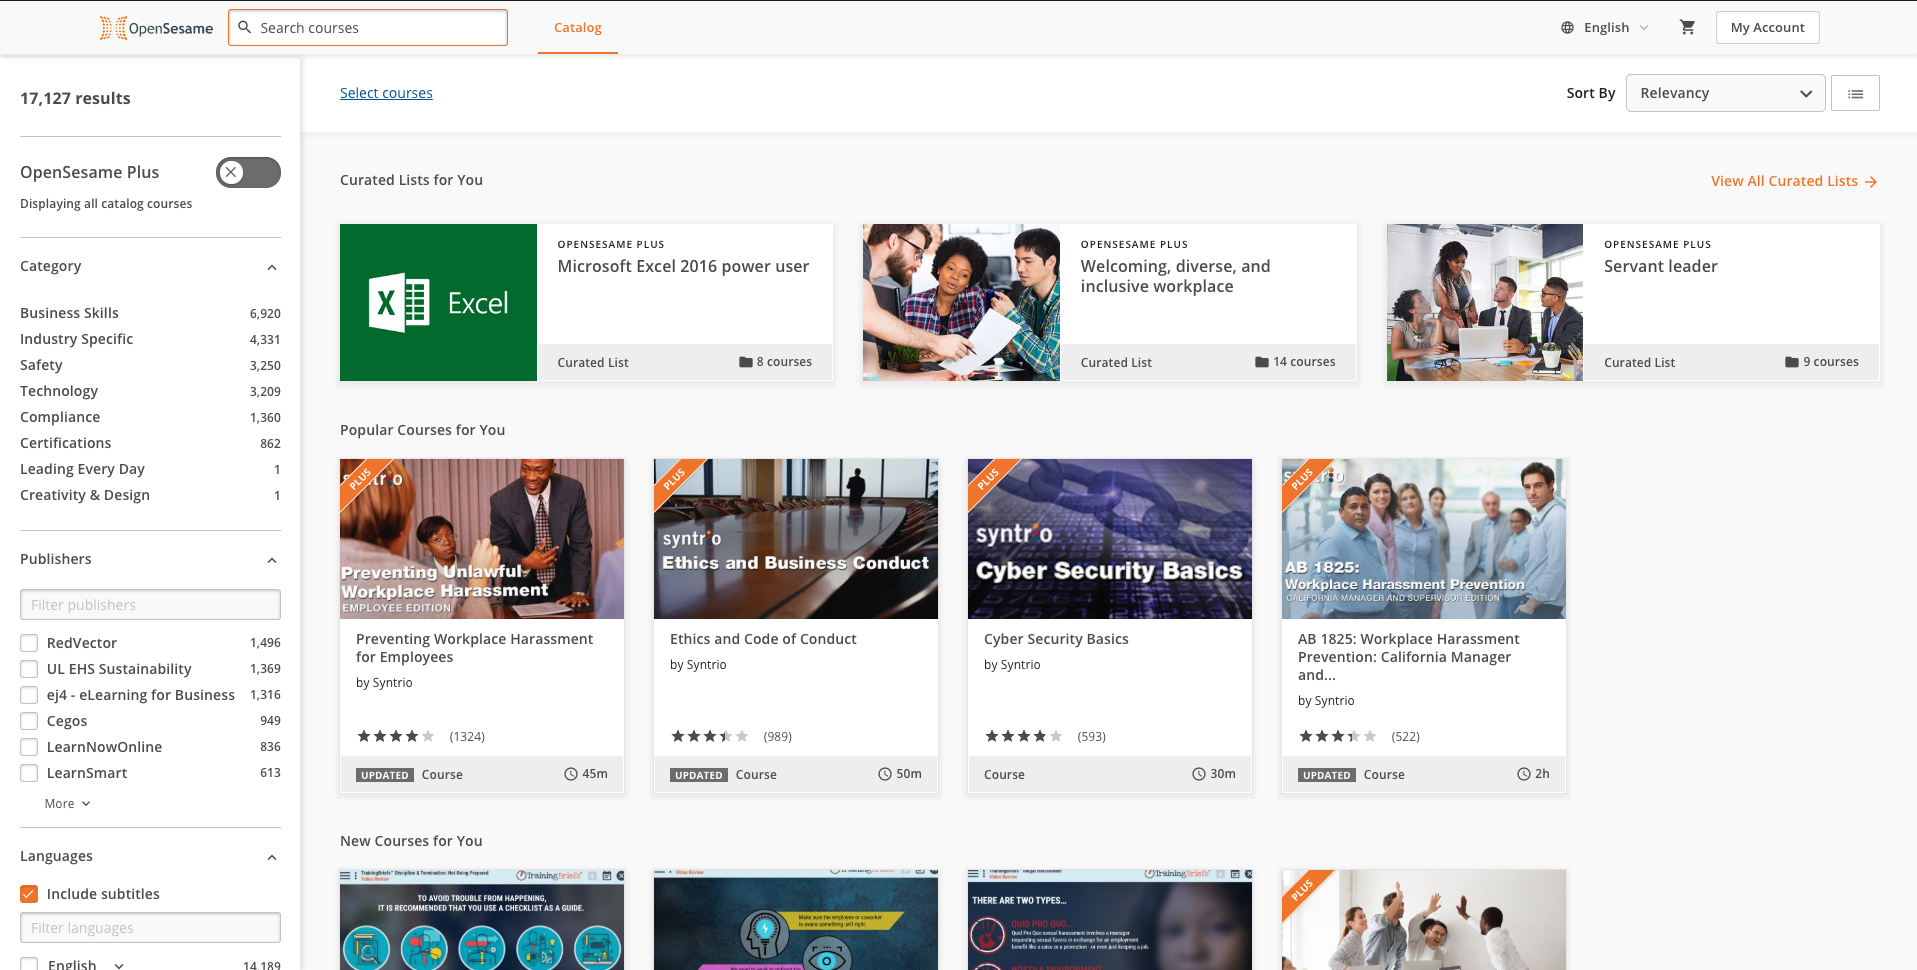Click the search magnifier icon

245,27
